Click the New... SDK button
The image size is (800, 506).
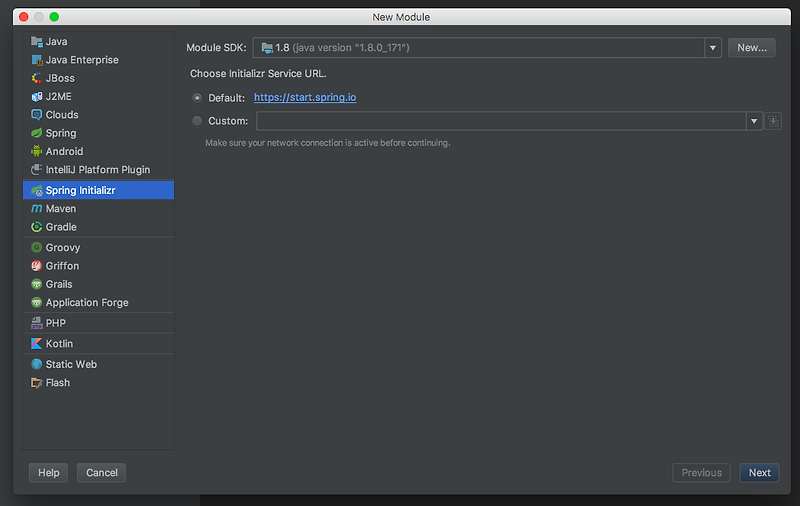[752, 48]
